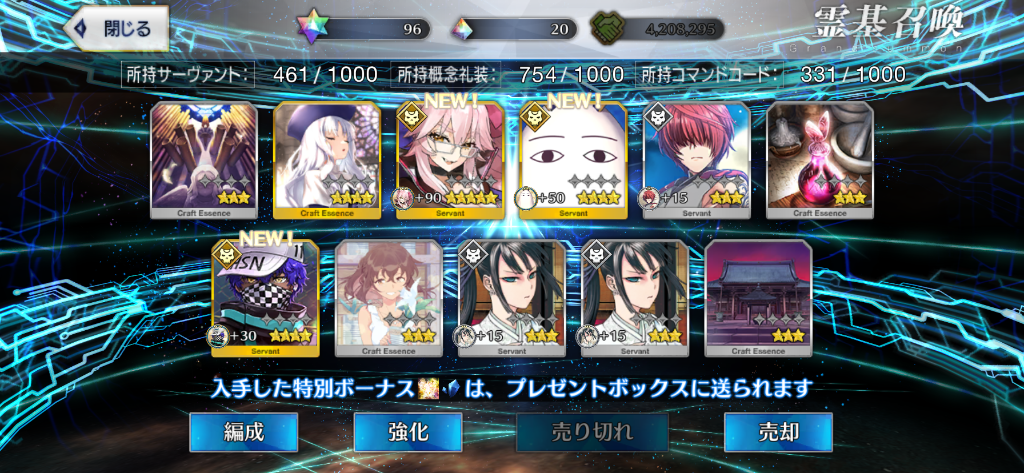Select the white egg-face Servant card
This screenshot has height=473, width=1024.
click(573, 160)
